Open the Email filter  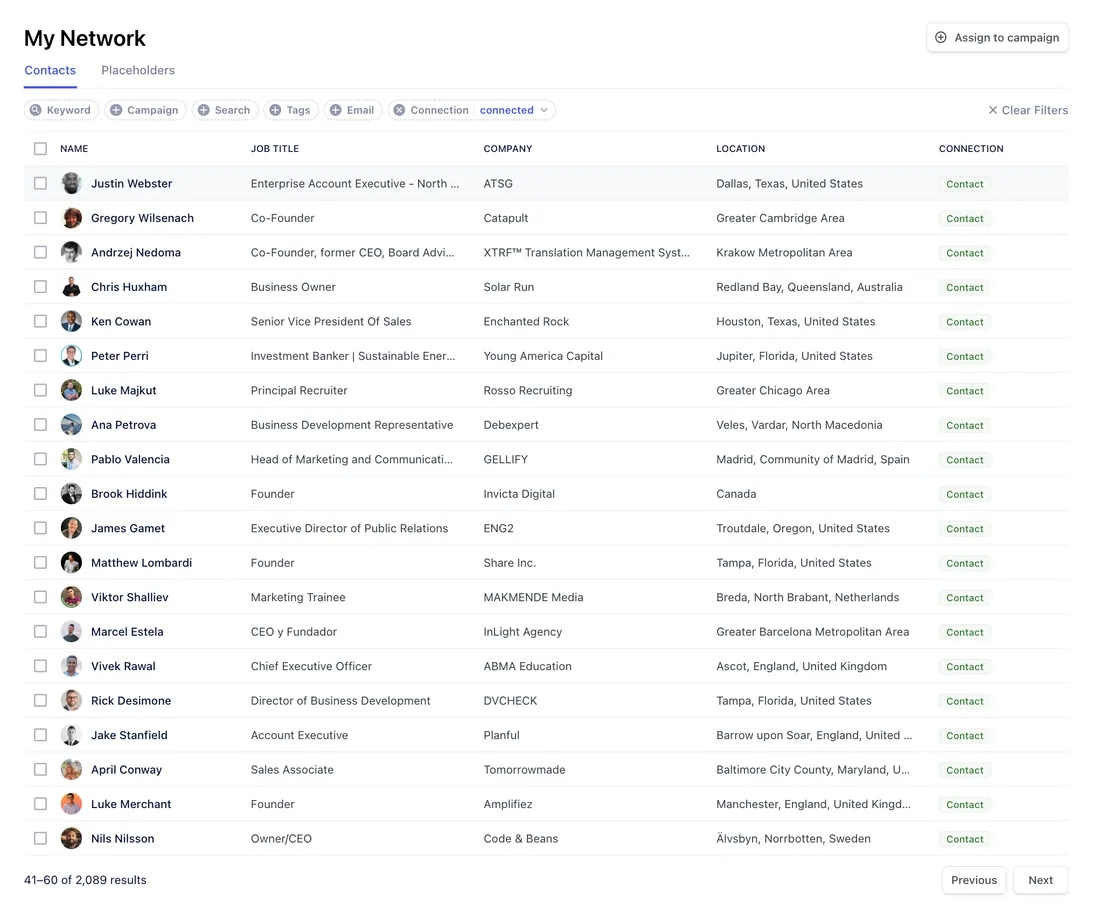tap(353, 110)
